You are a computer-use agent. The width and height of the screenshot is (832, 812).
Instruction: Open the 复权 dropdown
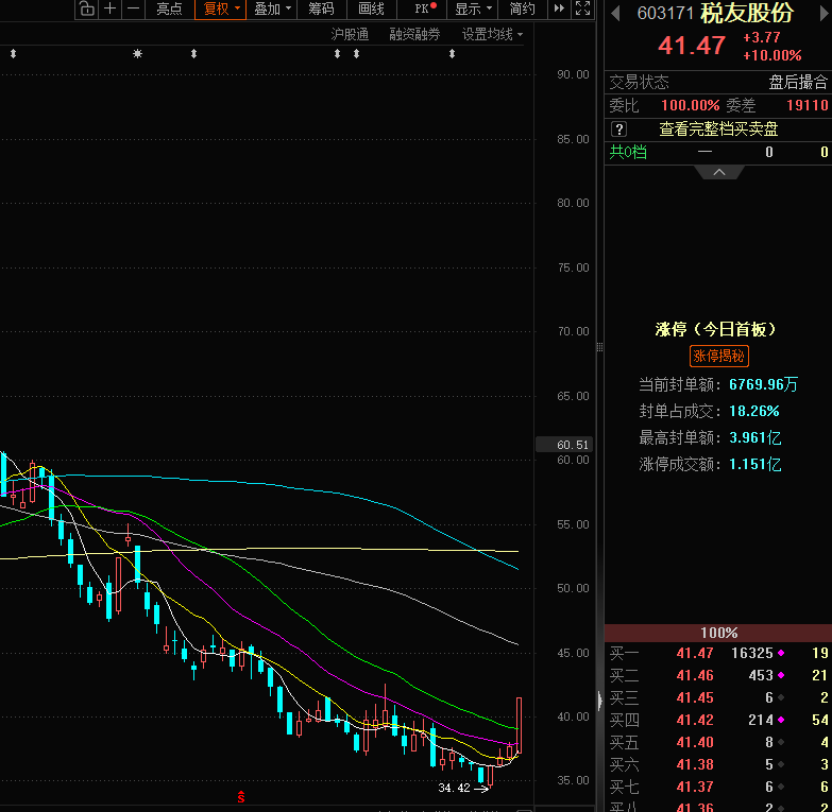coord(221,9)
